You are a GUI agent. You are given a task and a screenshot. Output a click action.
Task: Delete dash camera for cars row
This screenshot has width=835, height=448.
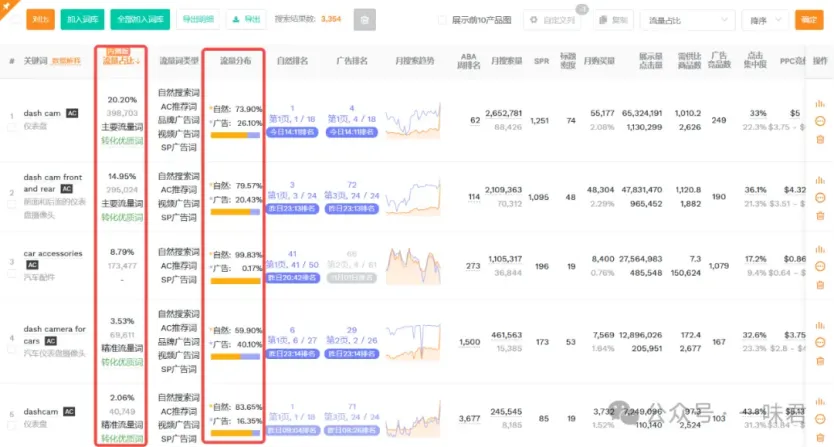pyautogui.click(x=820, y=361)
